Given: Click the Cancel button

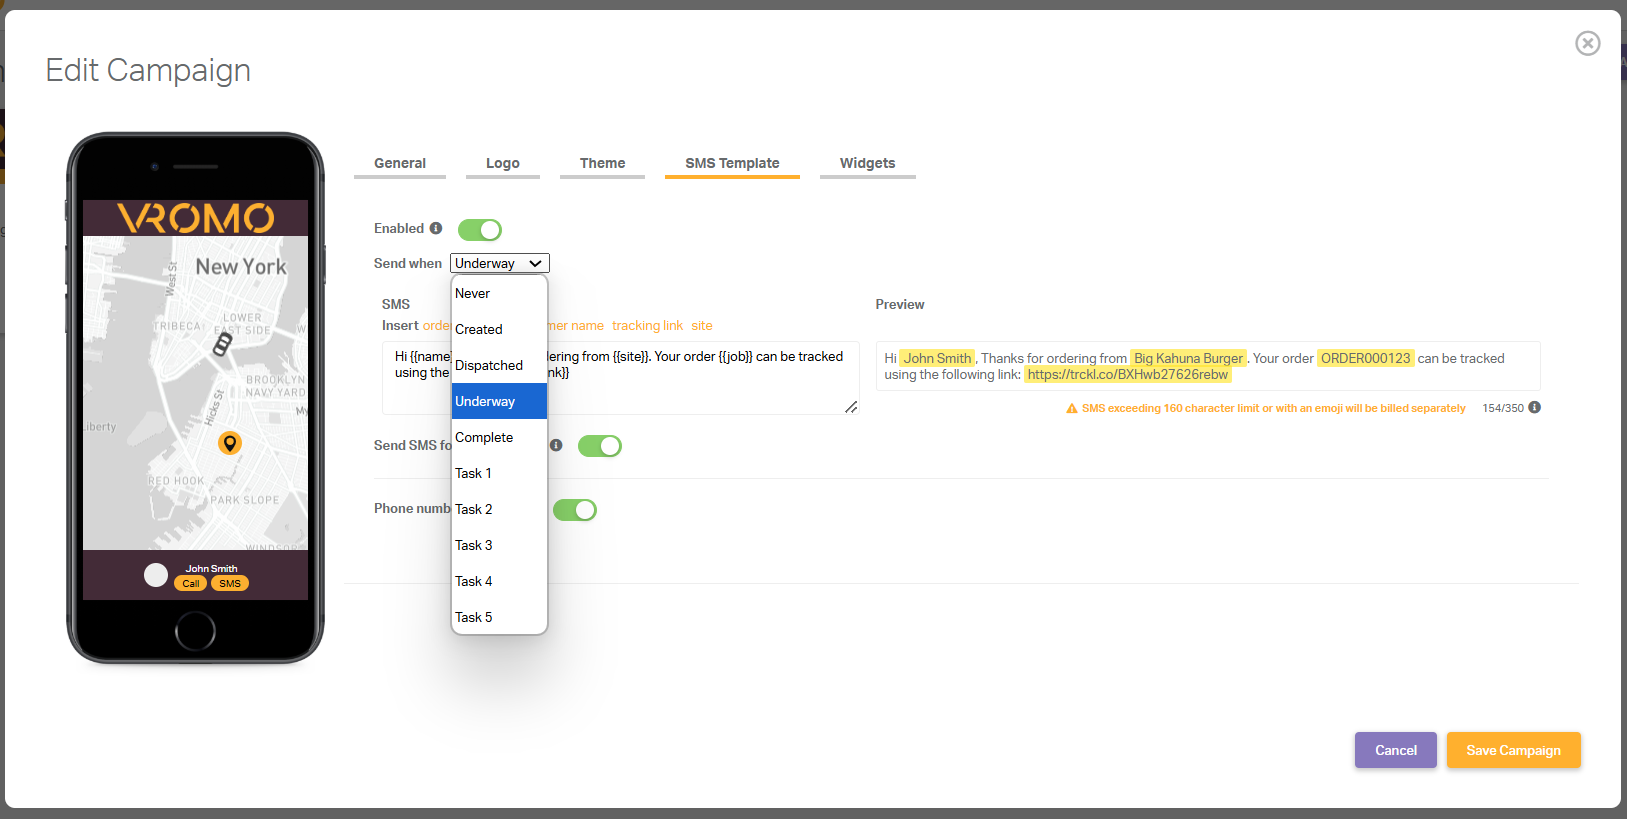Looking at the screenshot, I should pyautogui.click(x=1396, y=750).
